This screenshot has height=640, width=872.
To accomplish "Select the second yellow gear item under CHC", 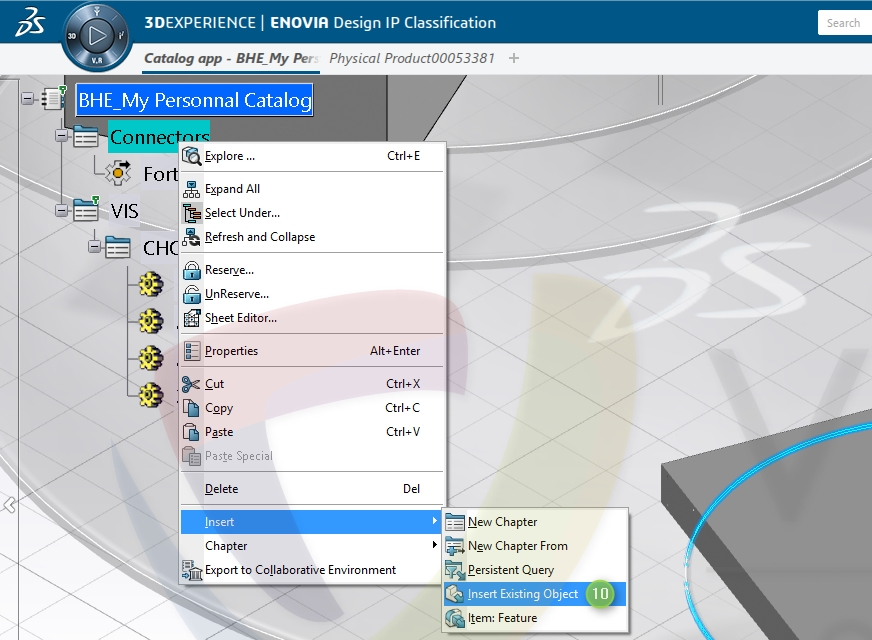I will coord(151,321).
